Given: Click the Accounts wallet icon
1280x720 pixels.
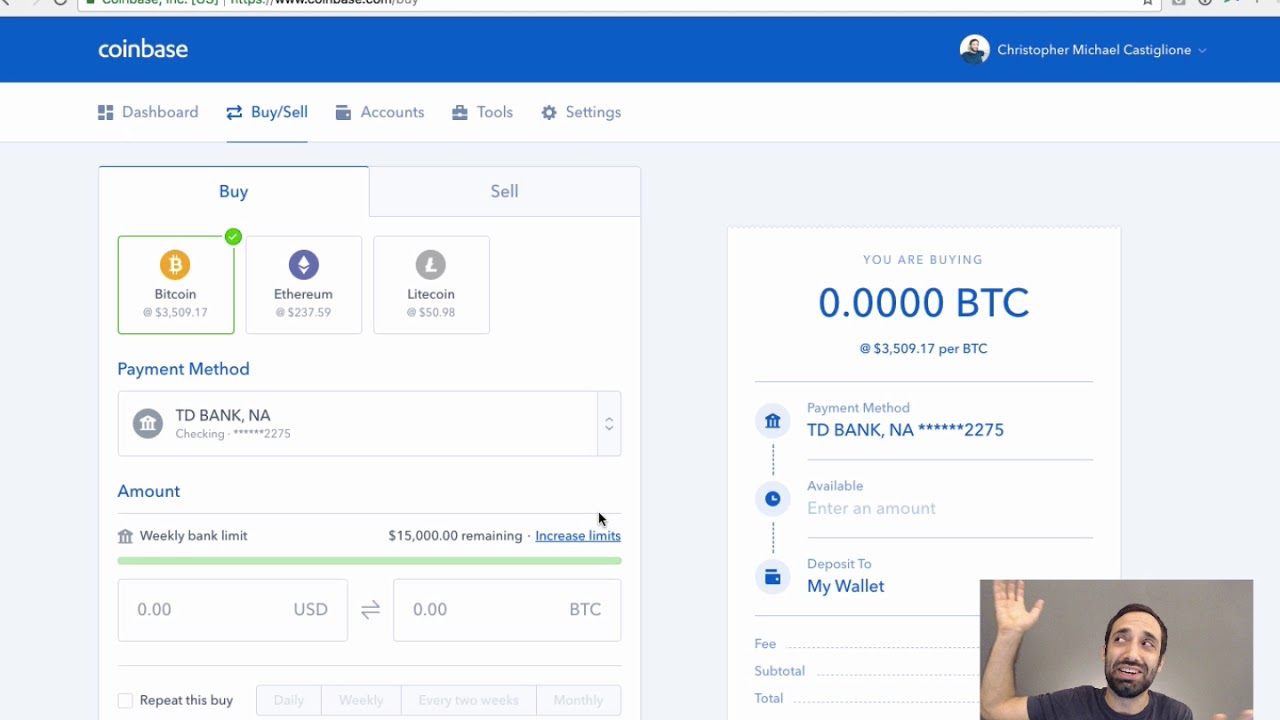Looking at the screenshot, I should pyautogui.click(x=343, y=112).
